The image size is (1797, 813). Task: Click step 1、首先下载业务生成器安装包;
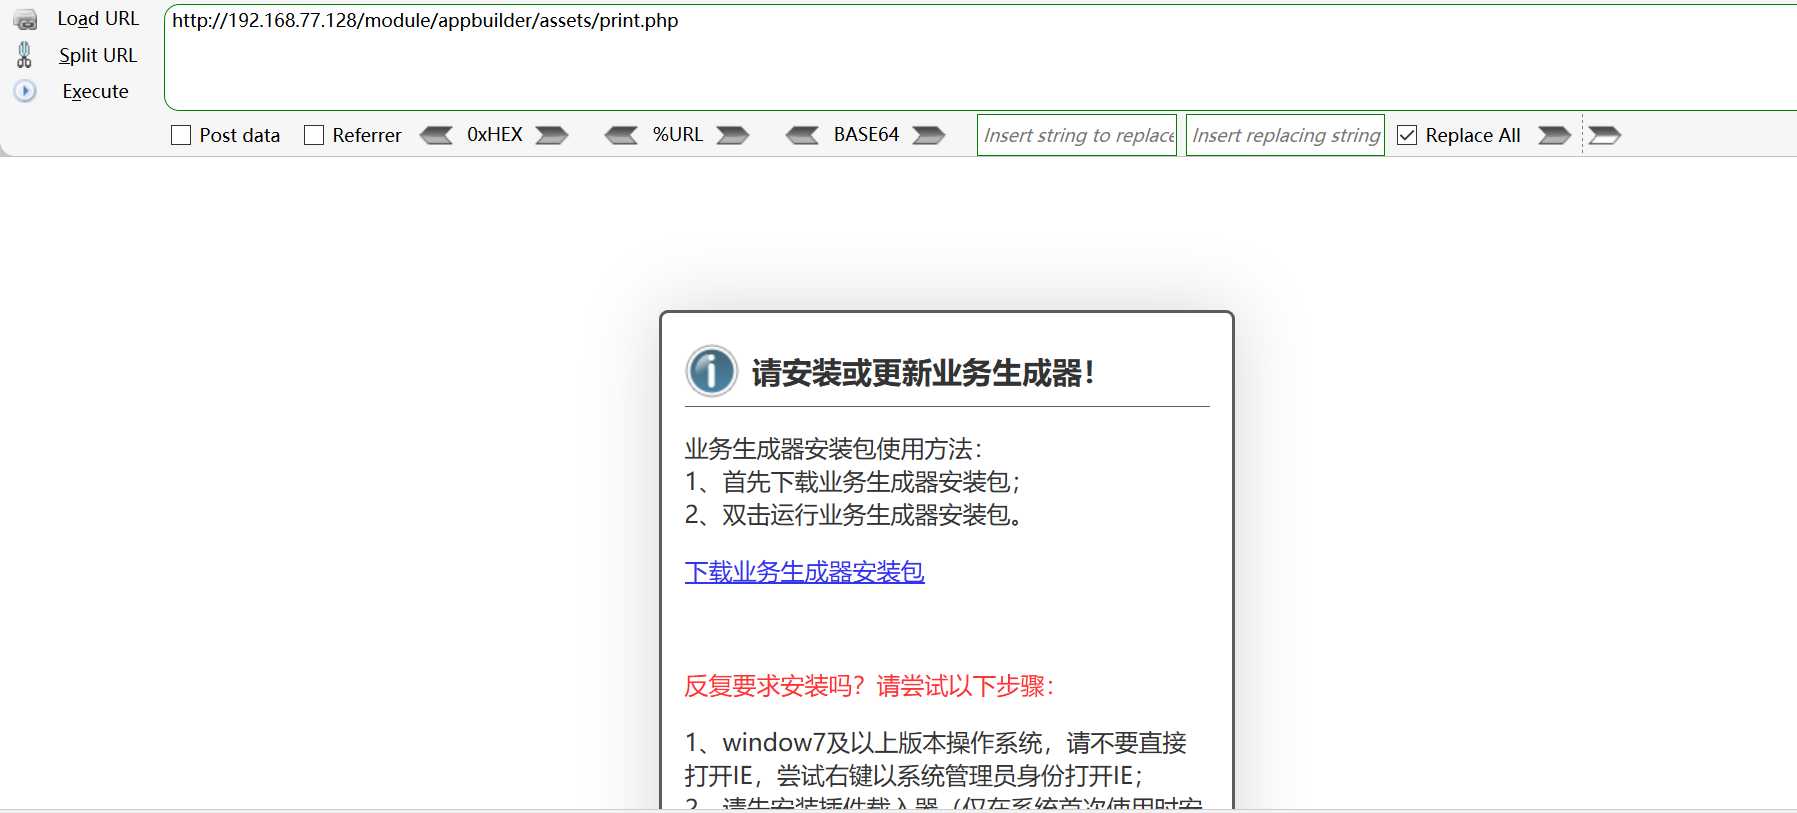pyautogui.click(x=852, y=482)
